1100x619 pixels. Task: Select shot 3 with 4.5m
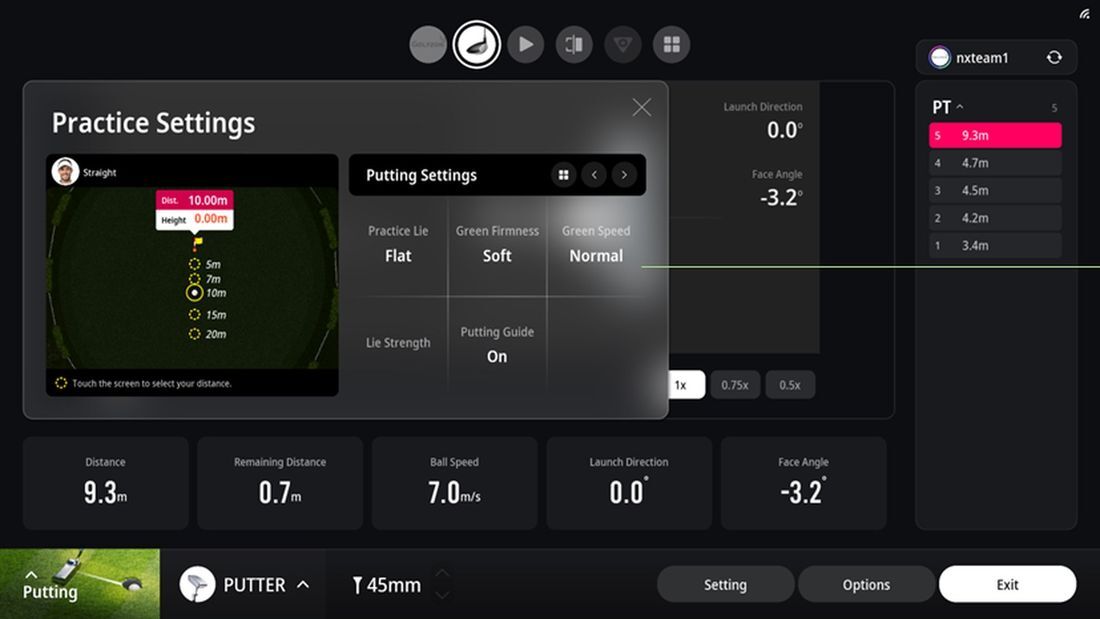(995, 190)
